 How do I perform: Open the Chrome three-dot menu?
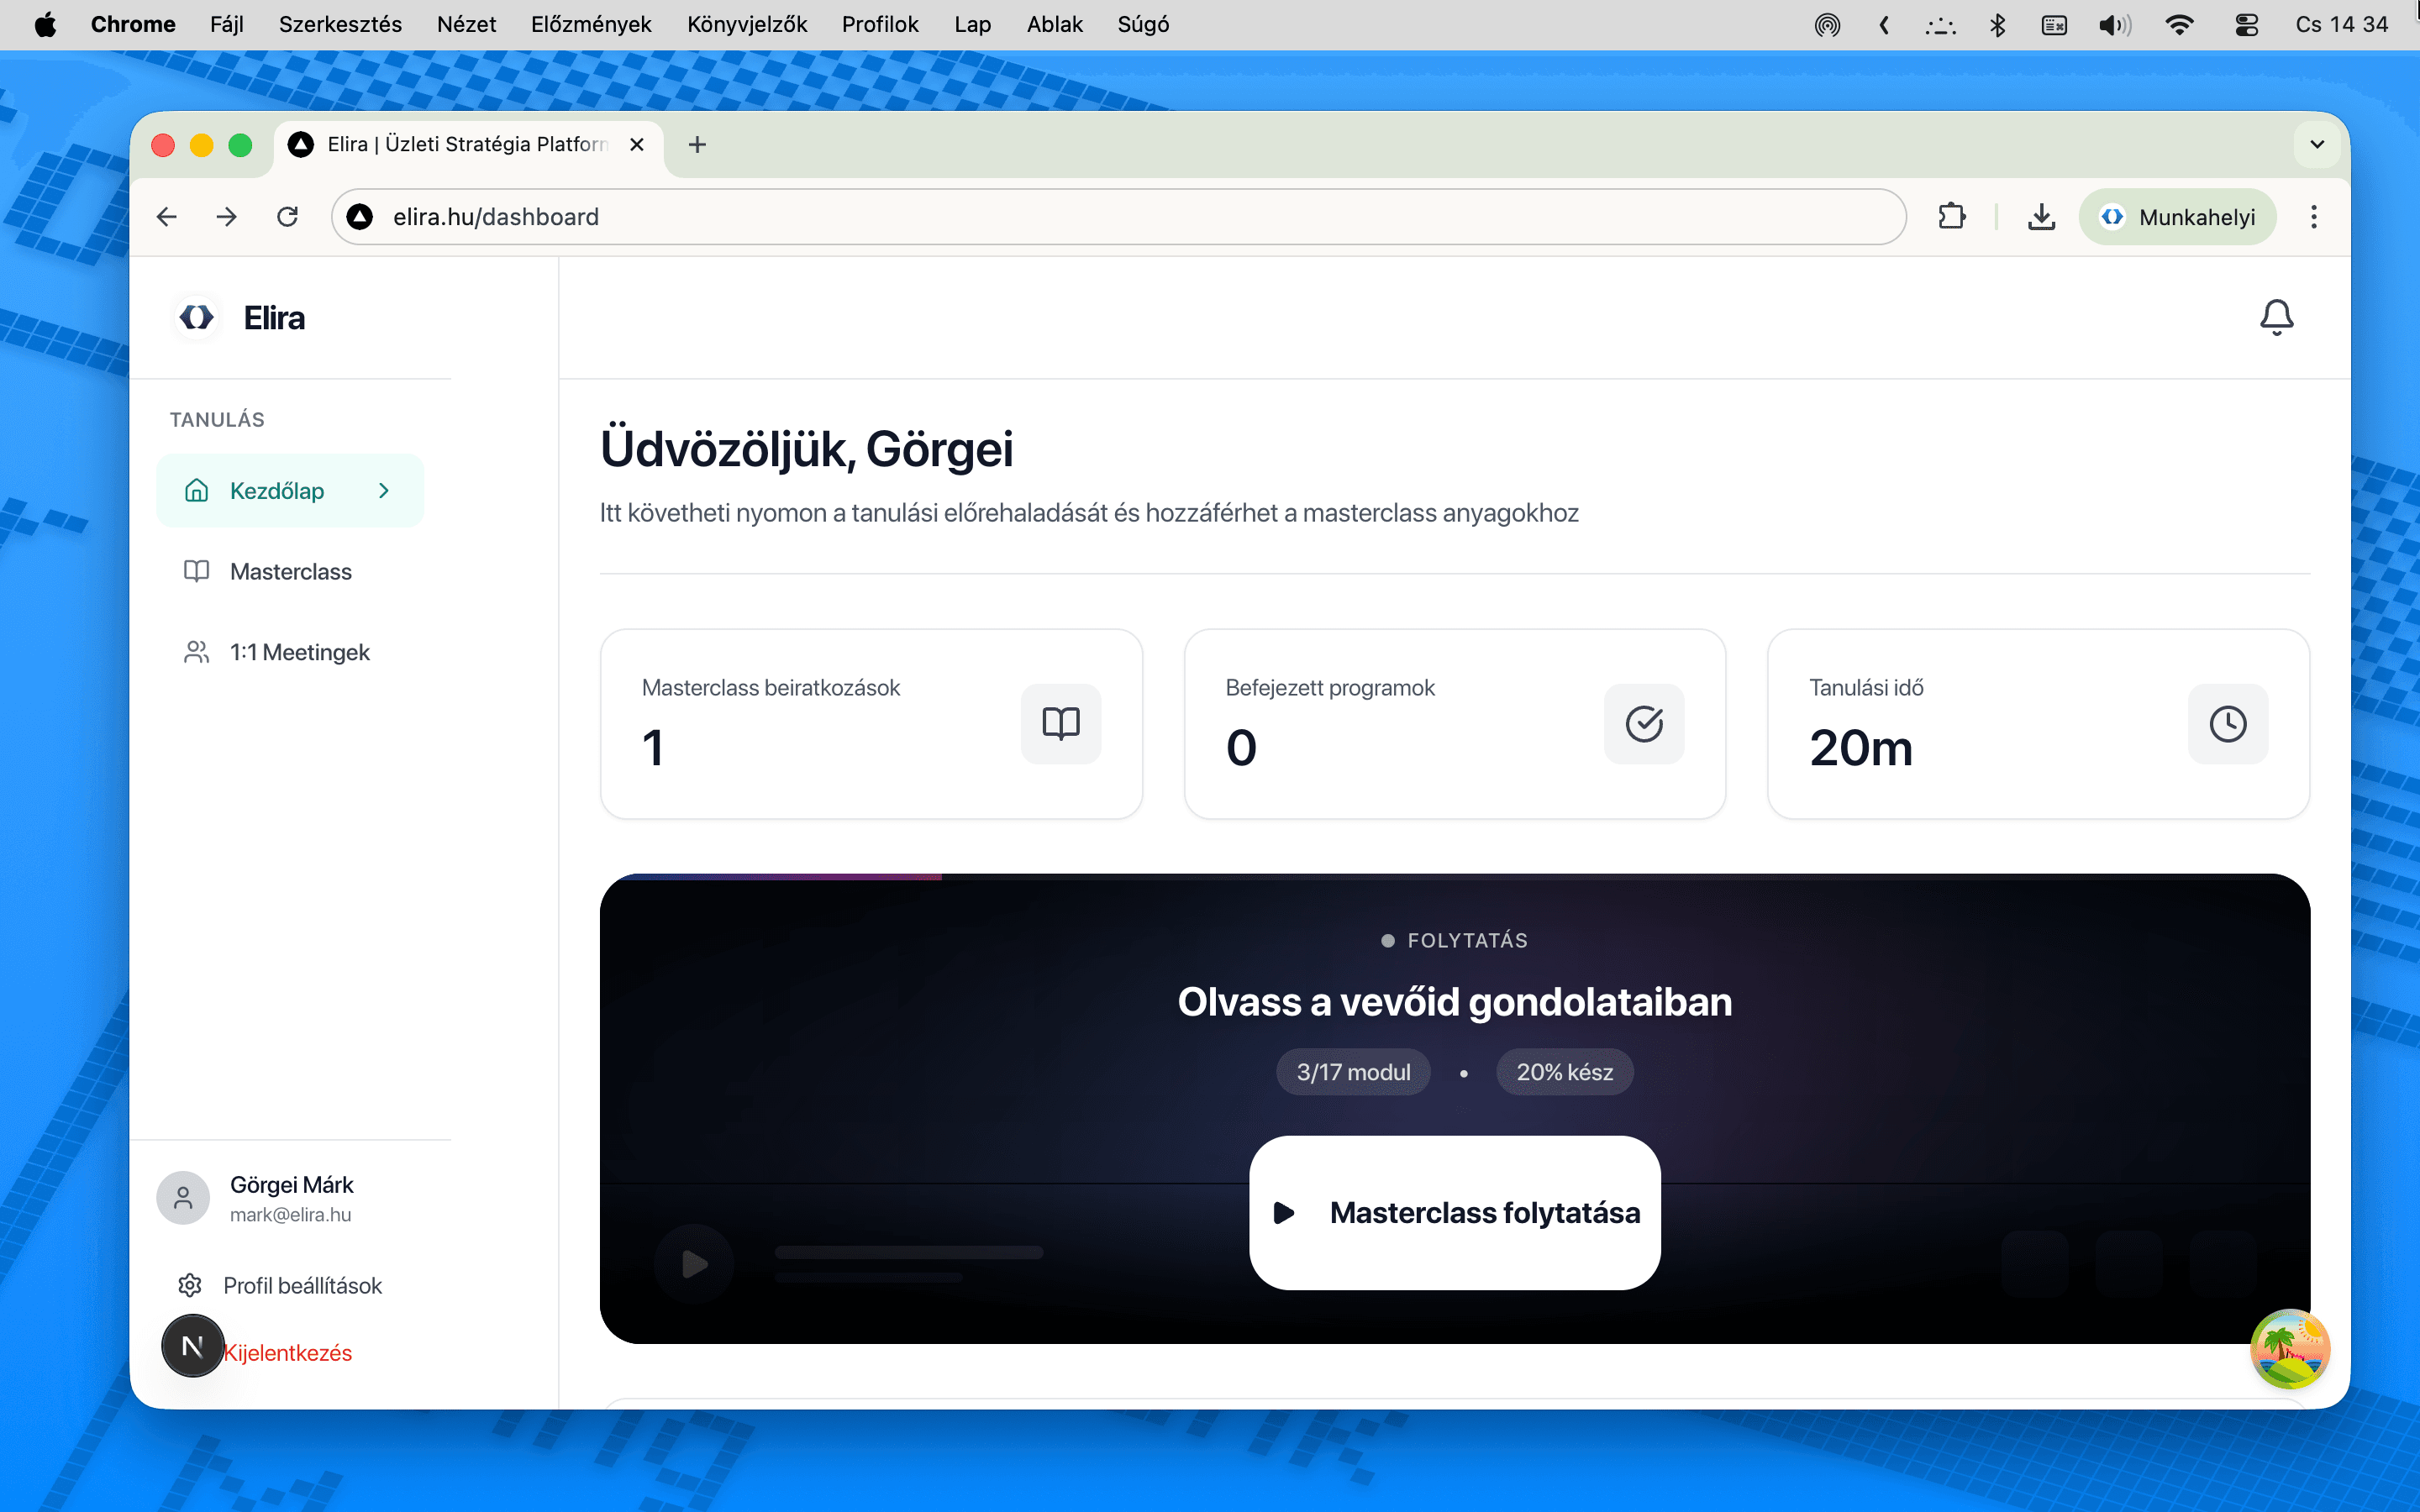point(2313,216)
